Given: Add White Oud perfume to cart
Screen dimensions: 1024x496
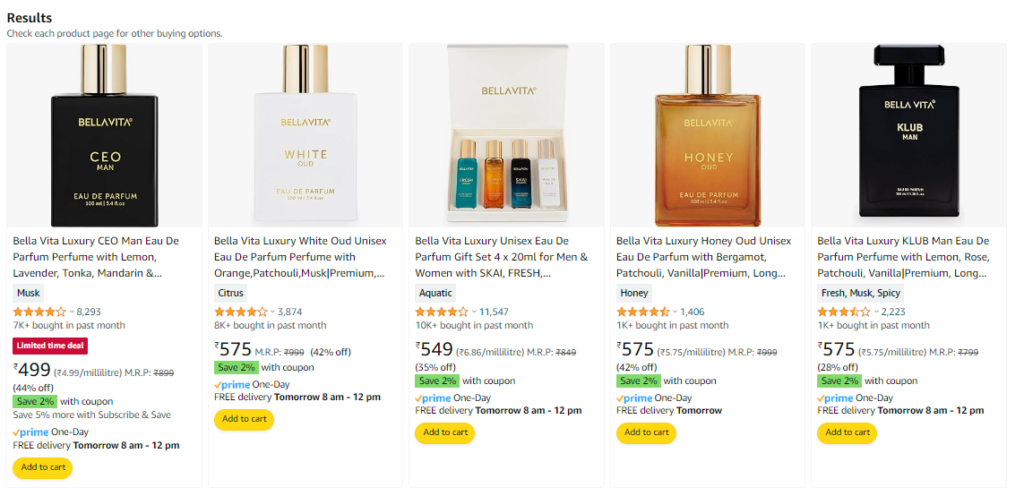Looking at the screenshot, I should click(x=244, y=418).
